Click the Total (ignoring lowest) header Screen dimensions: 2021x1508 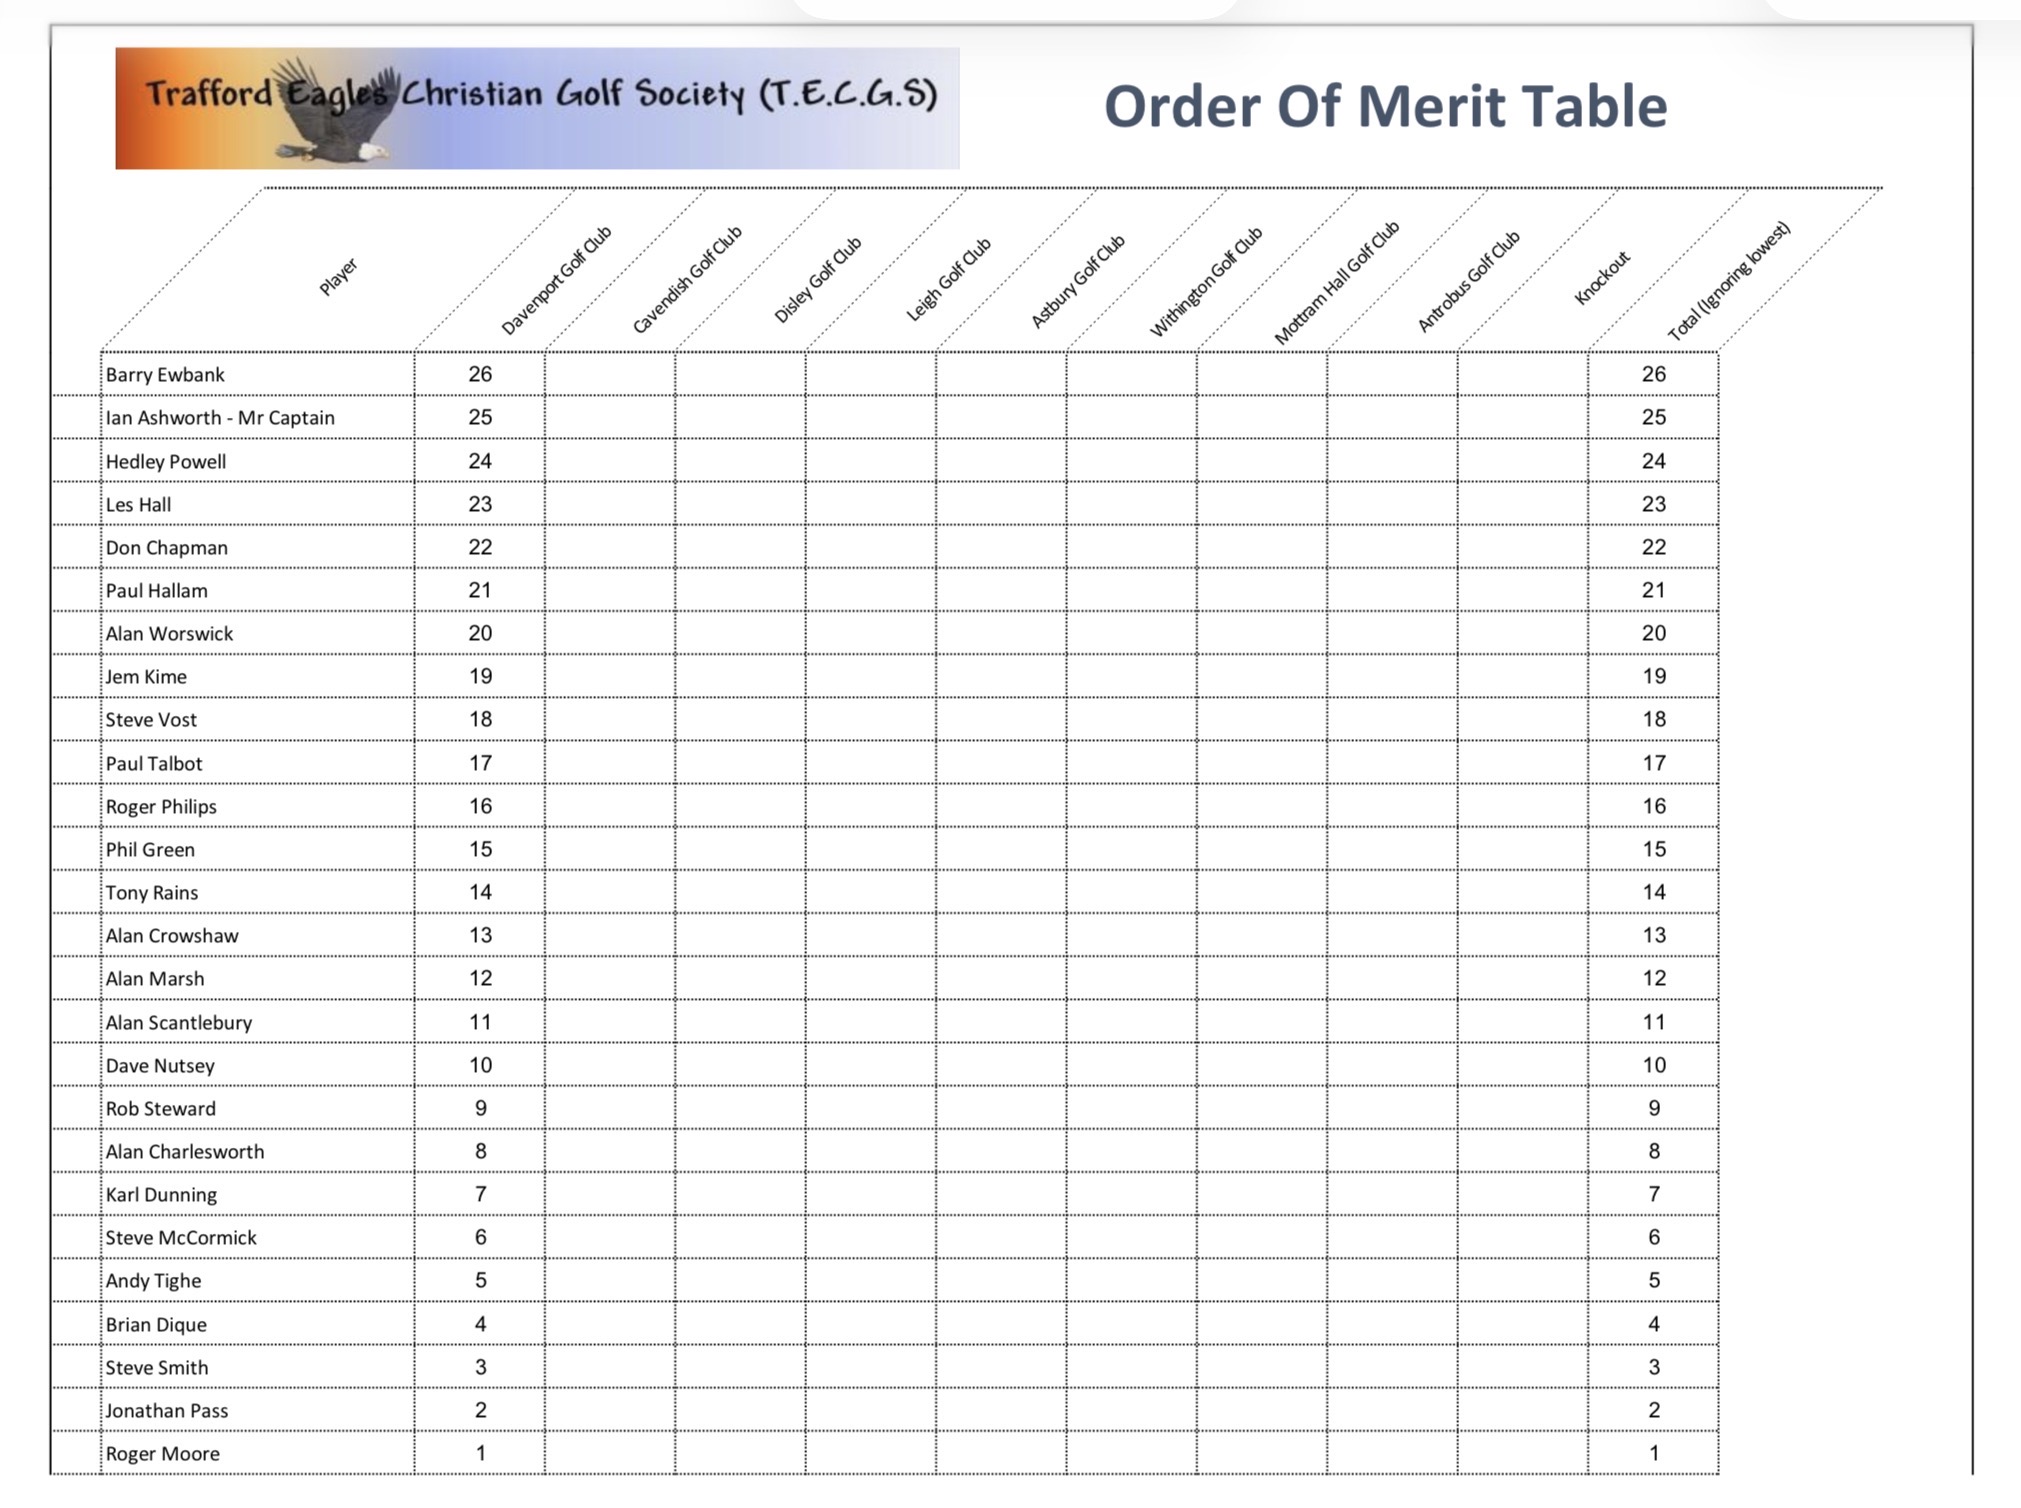[1729, 281]
